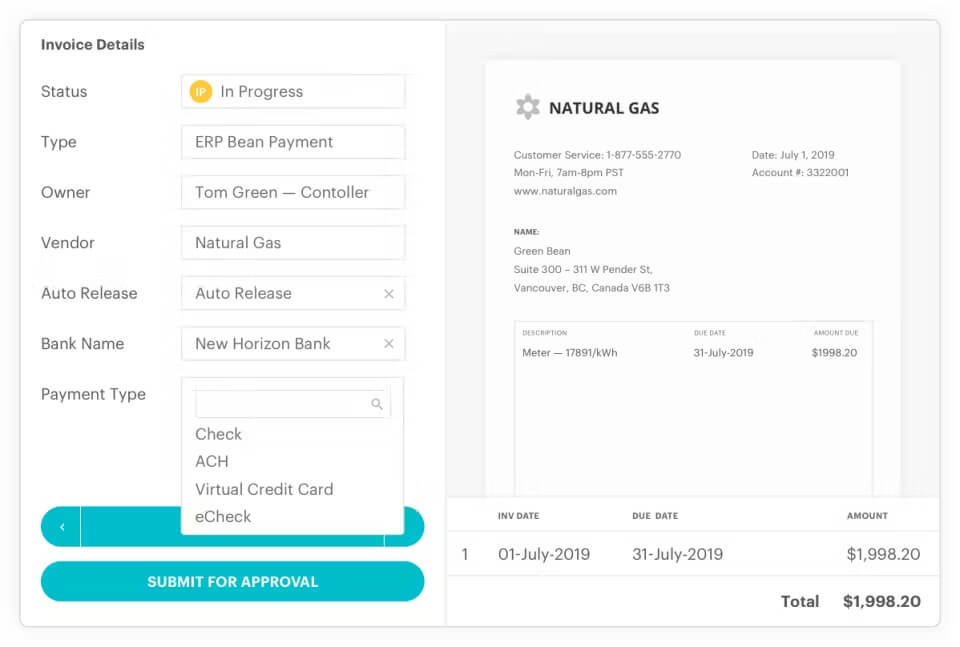960x647 pixels.
Task: Open the Bank Name dropdown
Action: [x=293, y=344]
